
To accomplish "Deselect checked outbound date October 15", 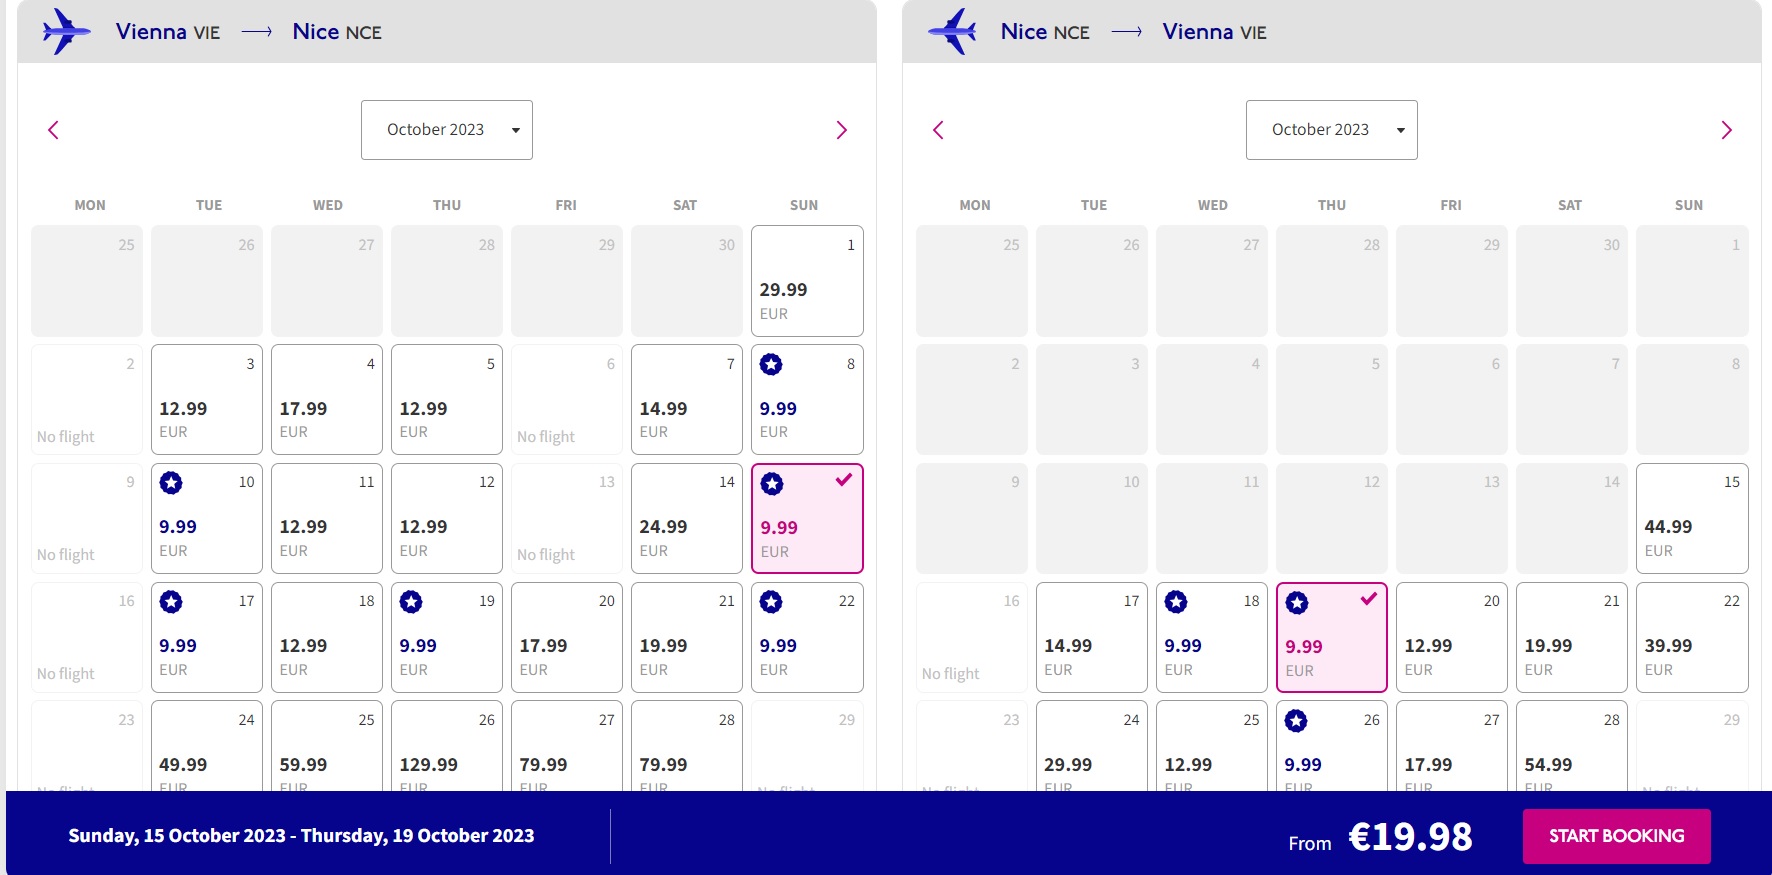I will click(807, 518).
